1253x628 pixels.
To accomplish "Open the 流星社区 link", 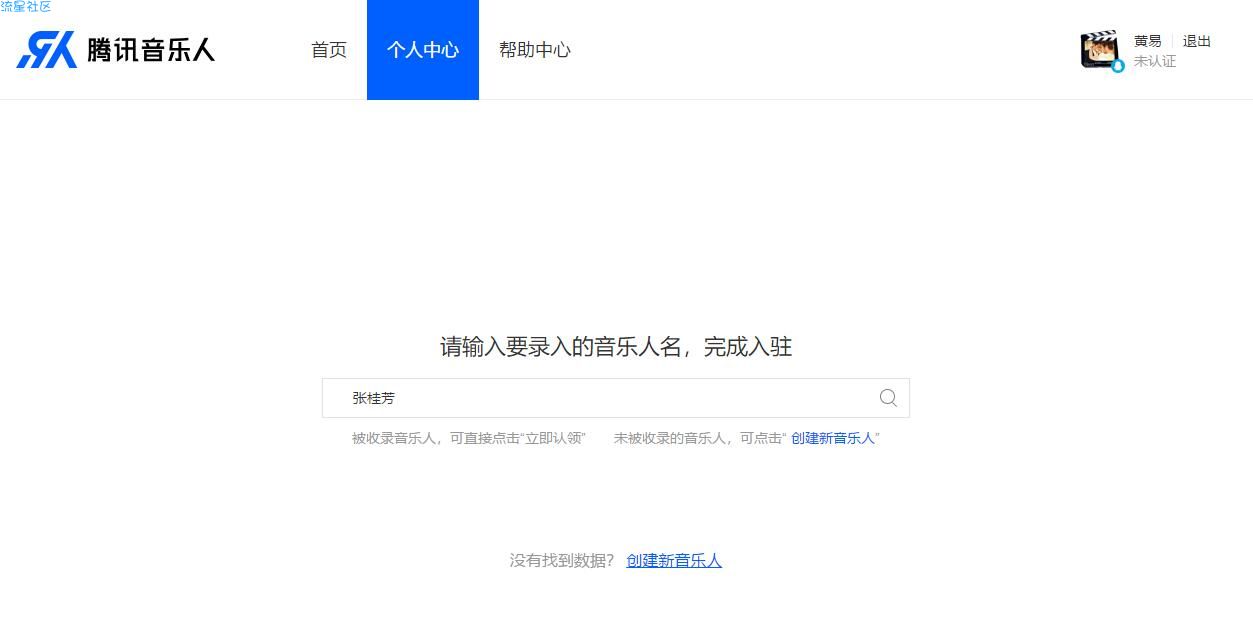I will point(26,7).
